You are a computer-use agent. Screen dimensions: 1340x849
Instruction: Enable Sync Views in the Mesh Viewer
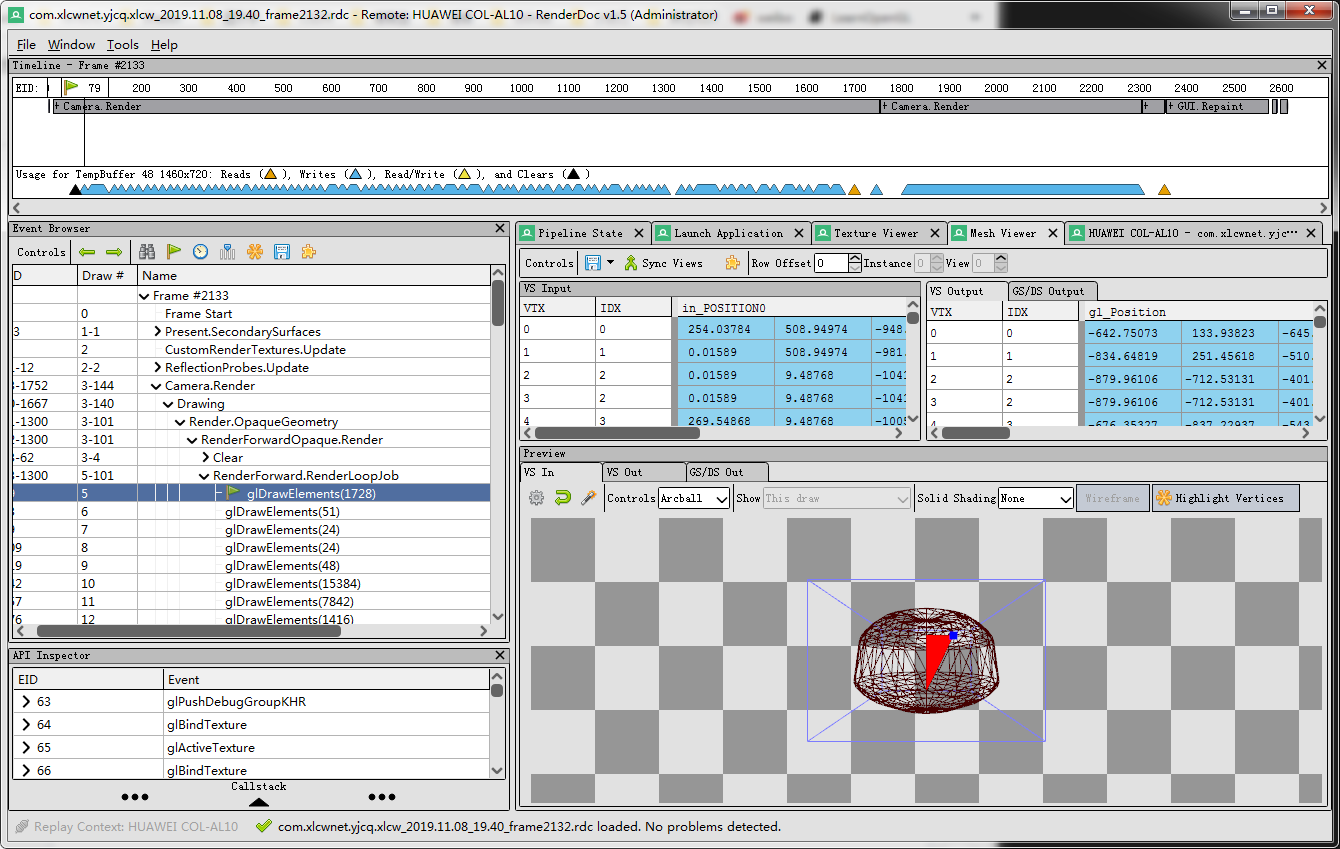pos(665,262)
